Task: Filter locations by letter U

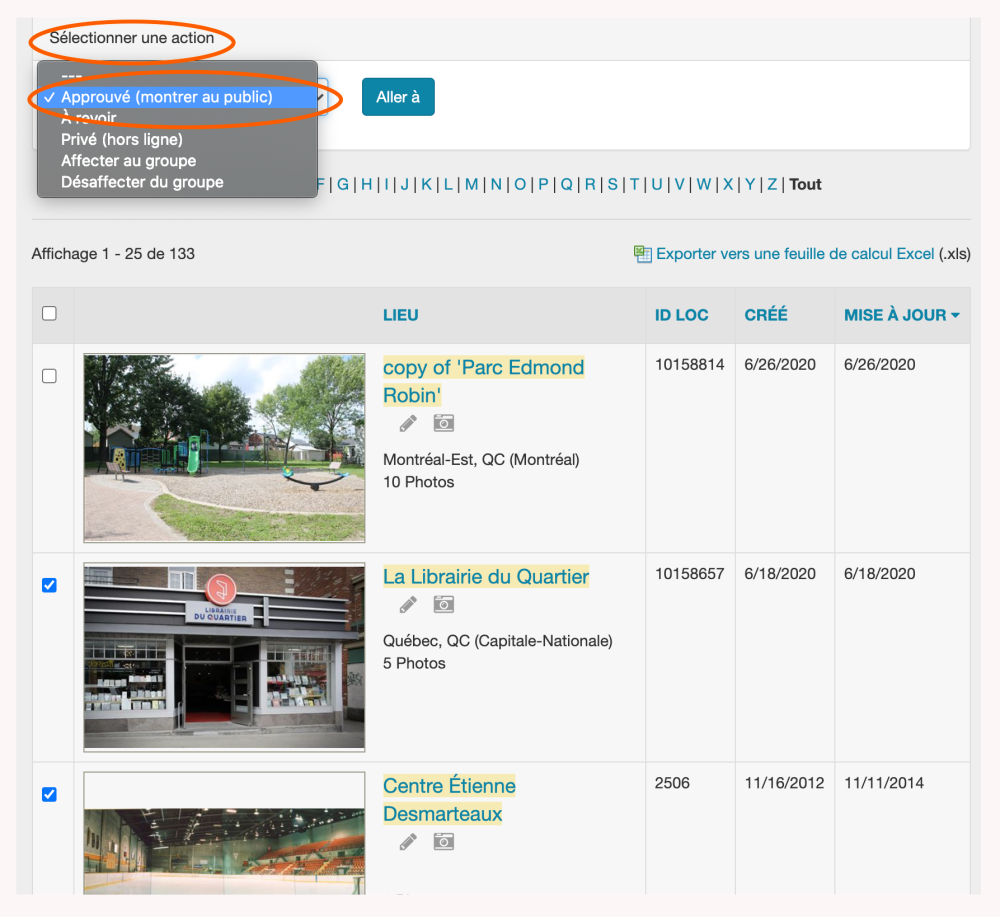Action: click(656, 184)
